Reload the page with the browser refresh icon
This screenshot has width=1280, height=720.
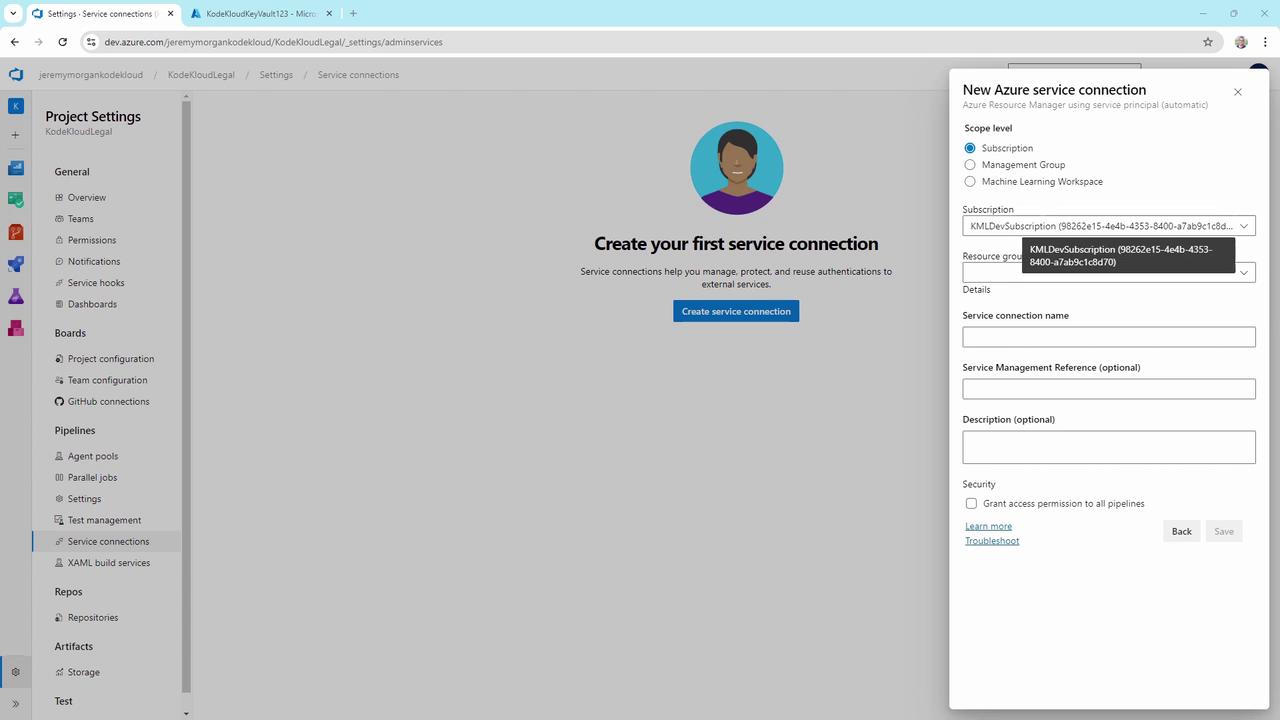click(62, 42)
